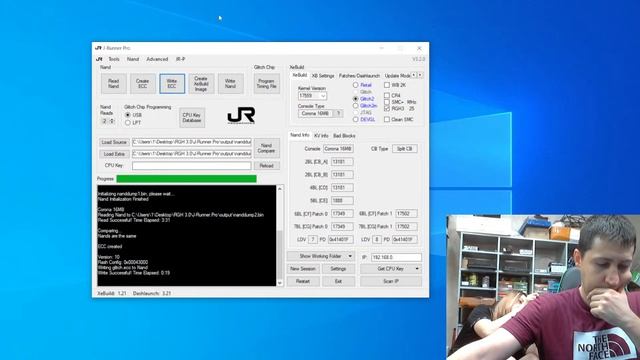Enable the CR4 checkbox

[387, 96]
